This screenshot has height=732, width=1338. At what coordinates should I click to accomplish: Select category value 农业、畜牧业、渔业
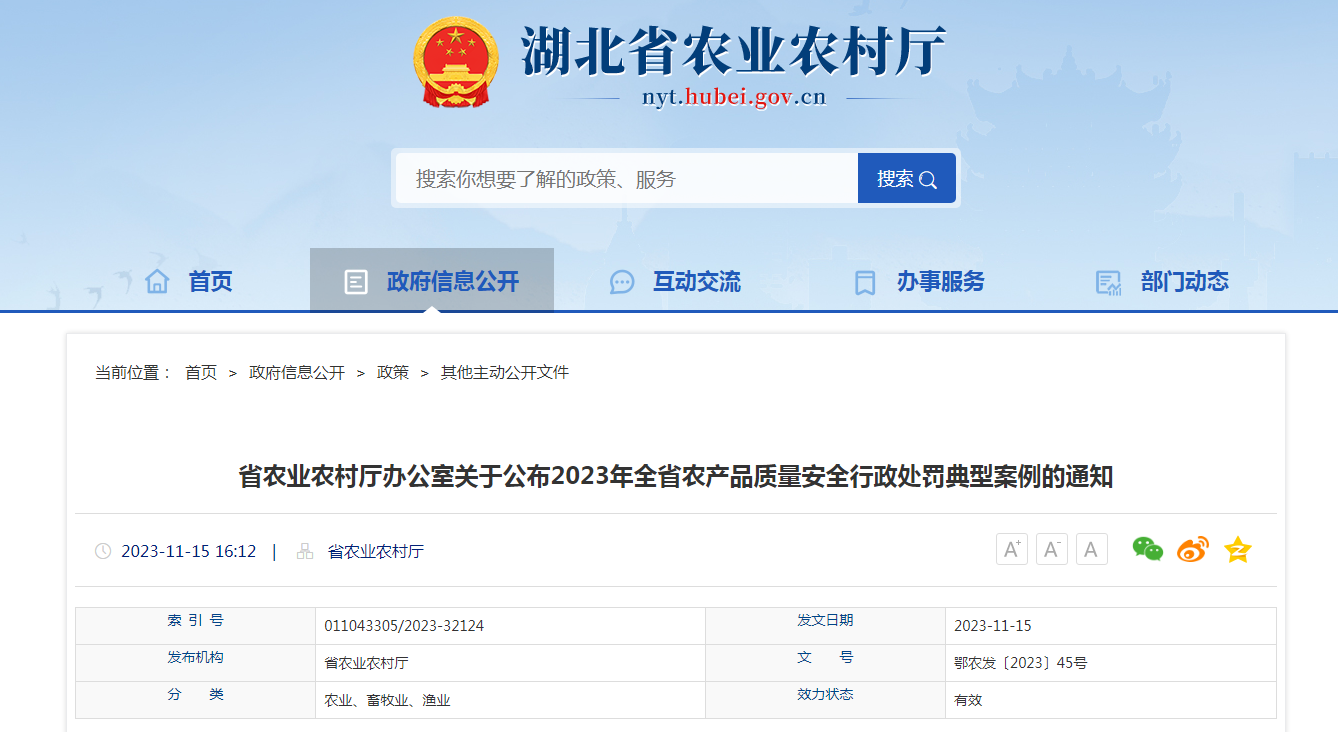point(388,700)
